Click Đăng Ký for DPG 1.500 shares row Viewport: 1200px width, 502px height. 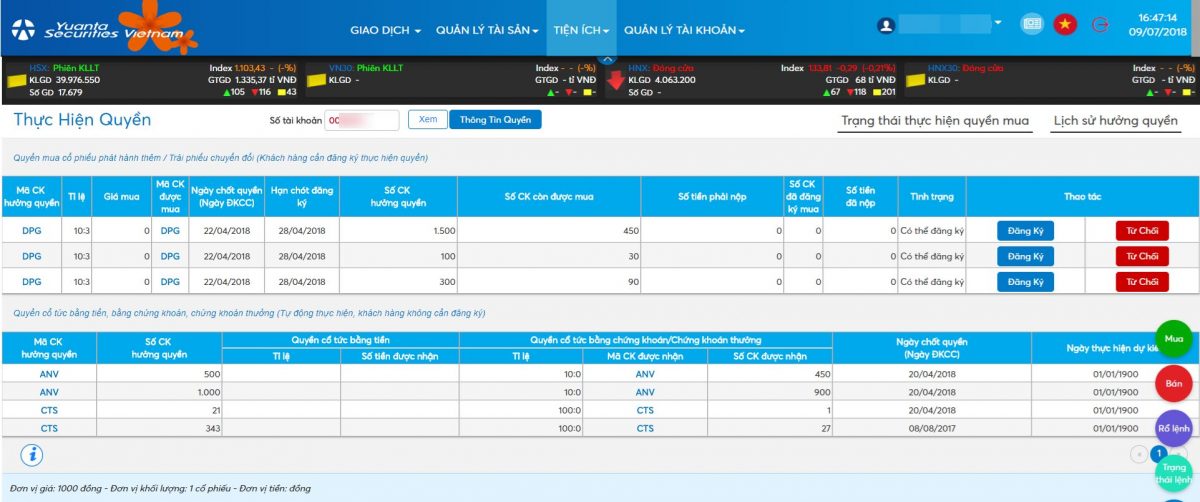1025,230
